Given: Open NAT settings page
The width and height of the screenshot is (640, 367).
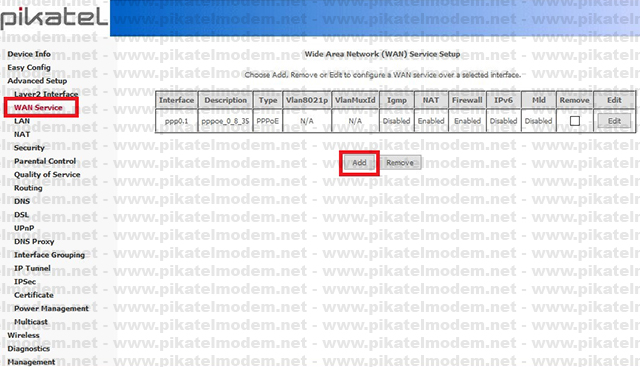Looking at the screenshot, I should [x=22, y=134].
